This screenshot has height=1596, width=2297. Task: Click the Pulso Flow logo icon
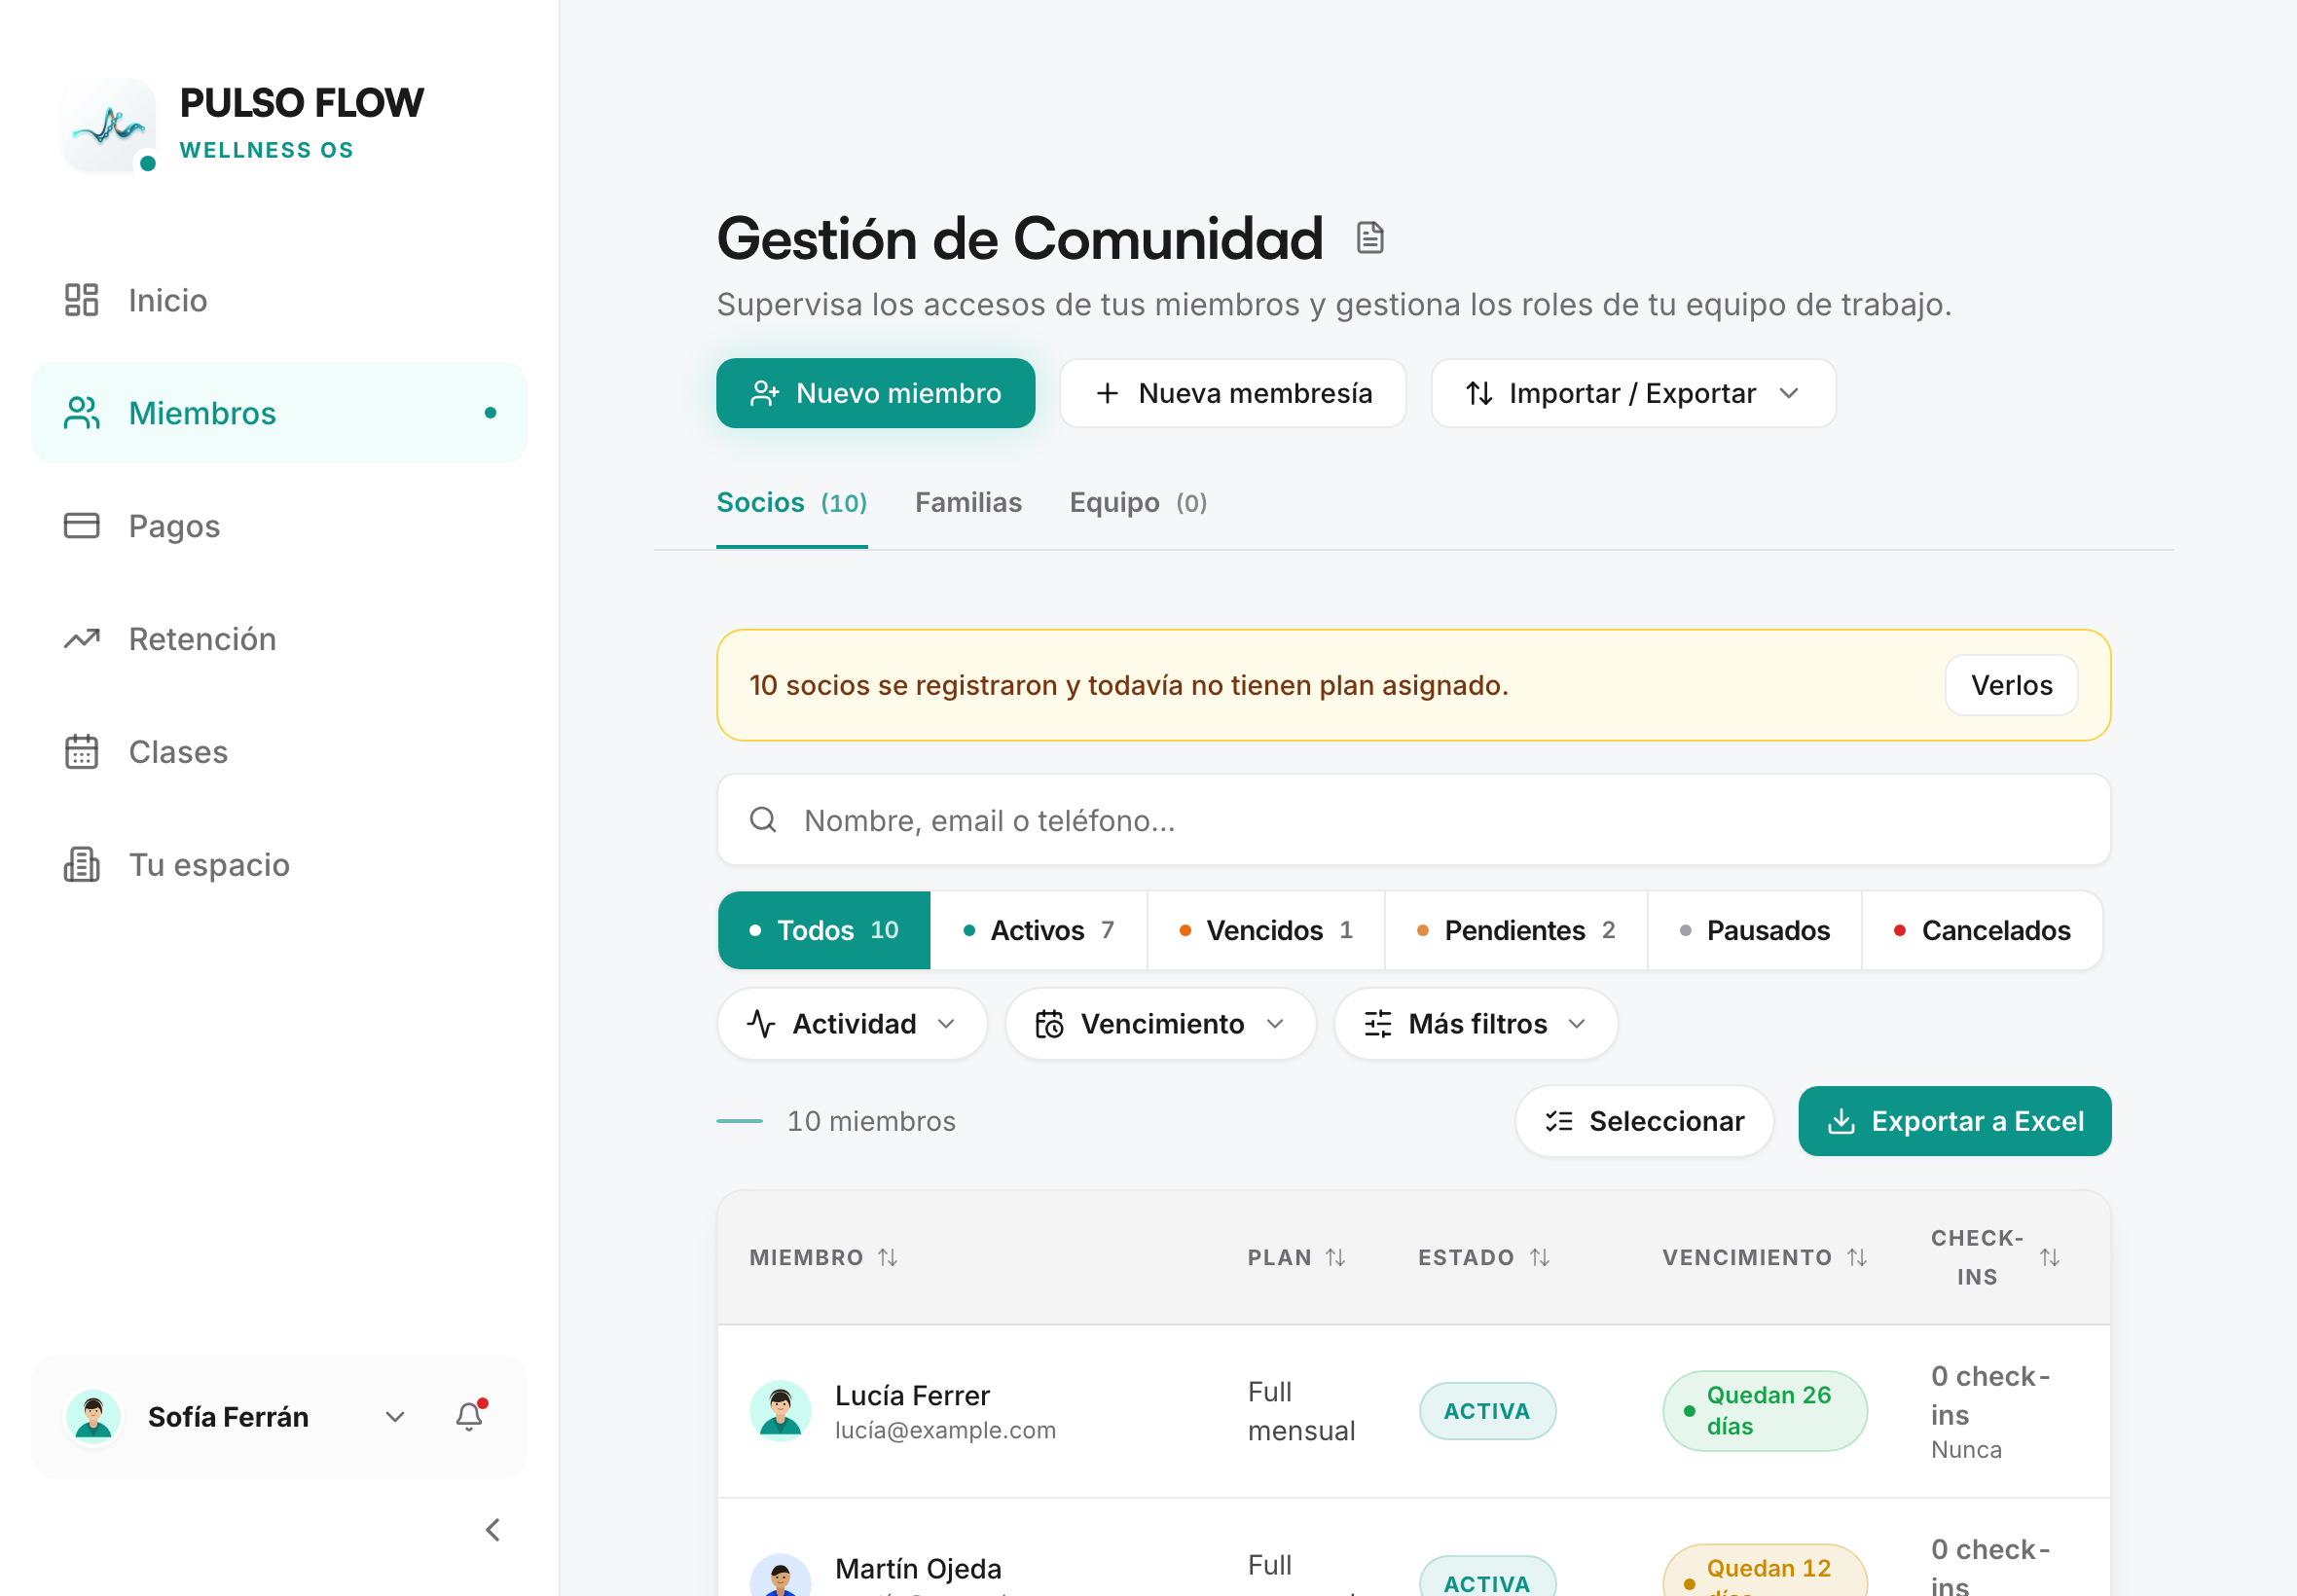[109, 125]
